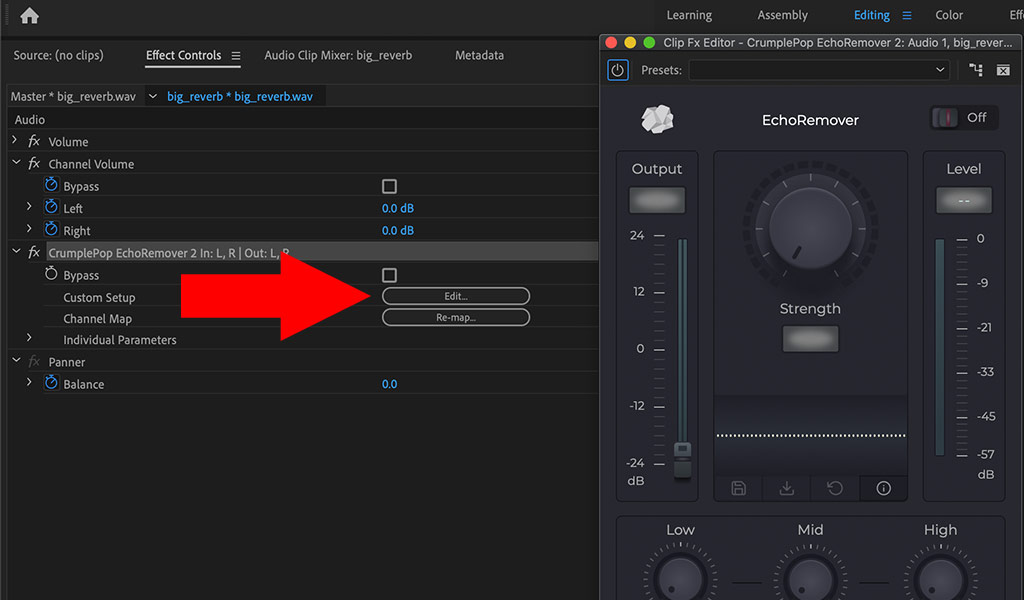Switch to Source (no clips) tab
The height and width of the screenshot is (600, 1024).
[x=58, y=55]
